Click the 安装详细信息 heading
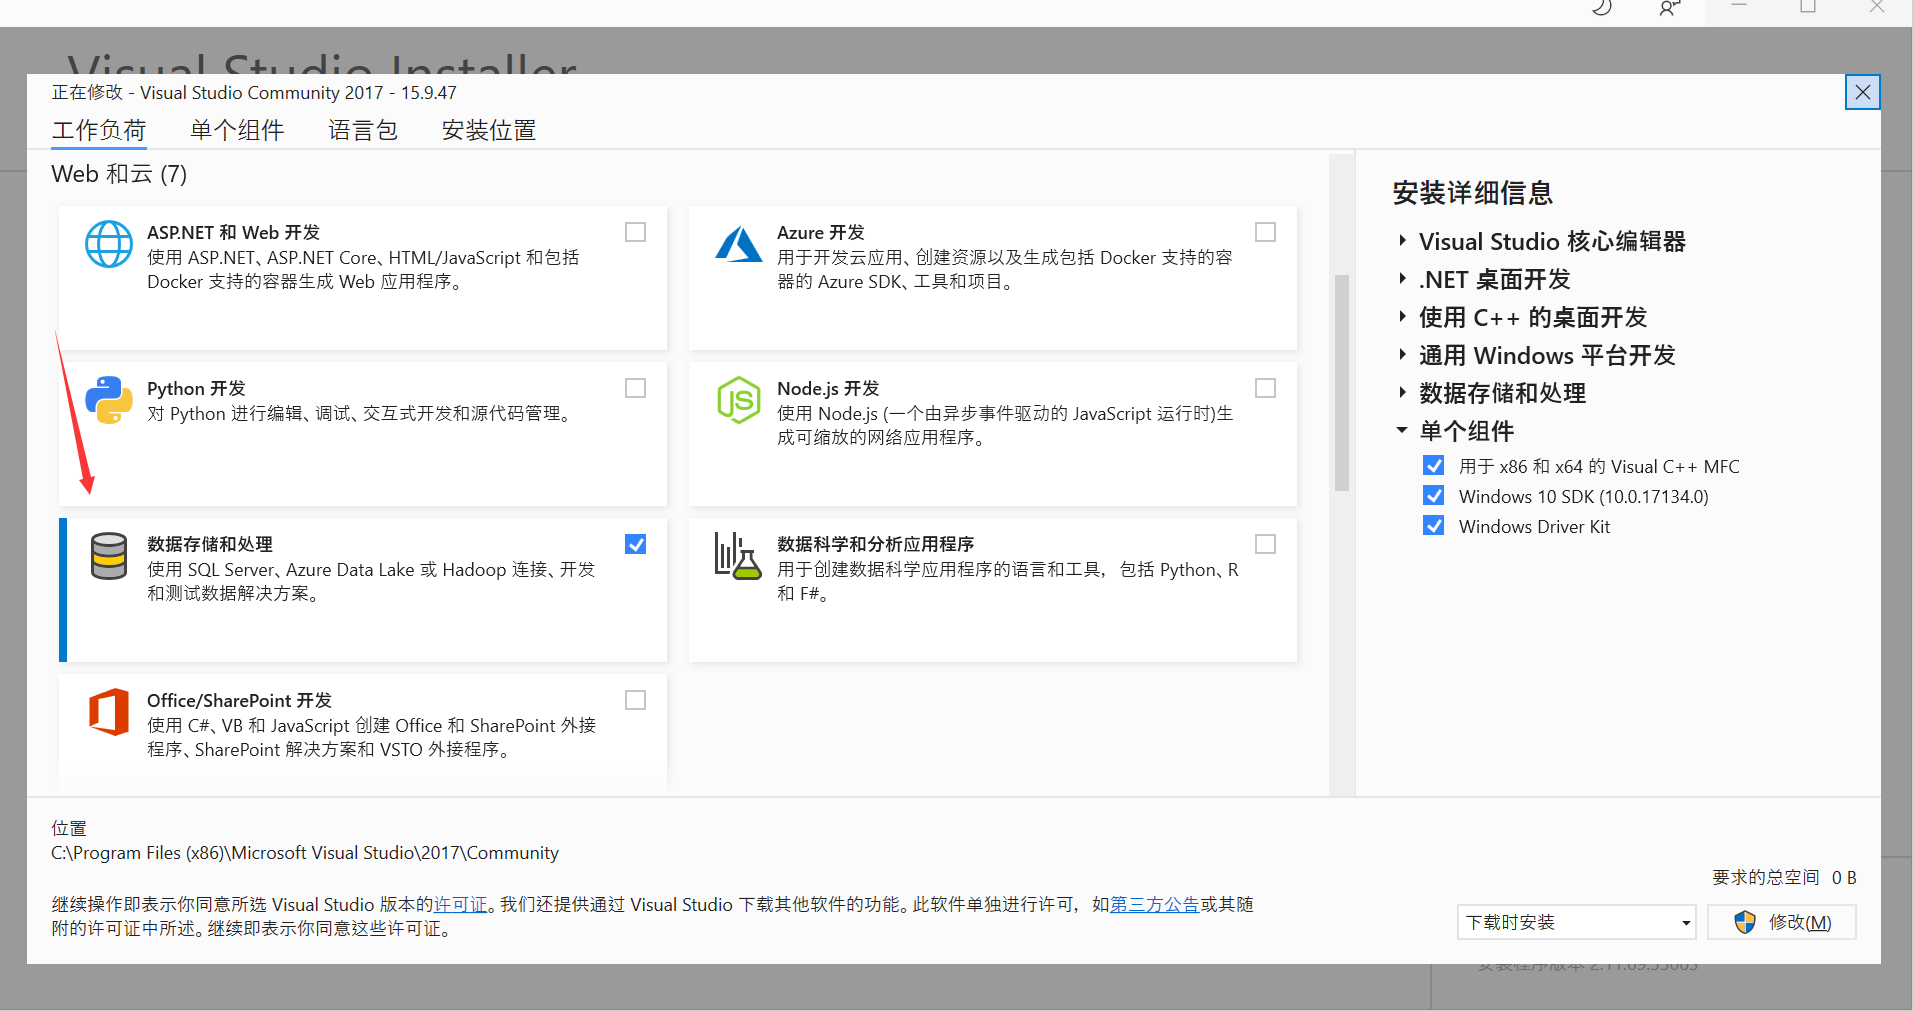This screenshot has width=1913, height=1011. (x=1472, y=193)
